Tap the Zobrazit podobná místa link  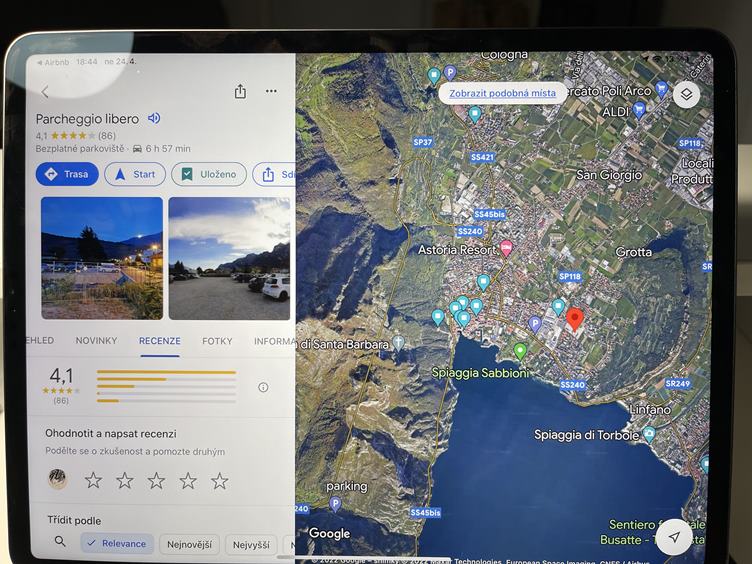[x=503, y=93]
